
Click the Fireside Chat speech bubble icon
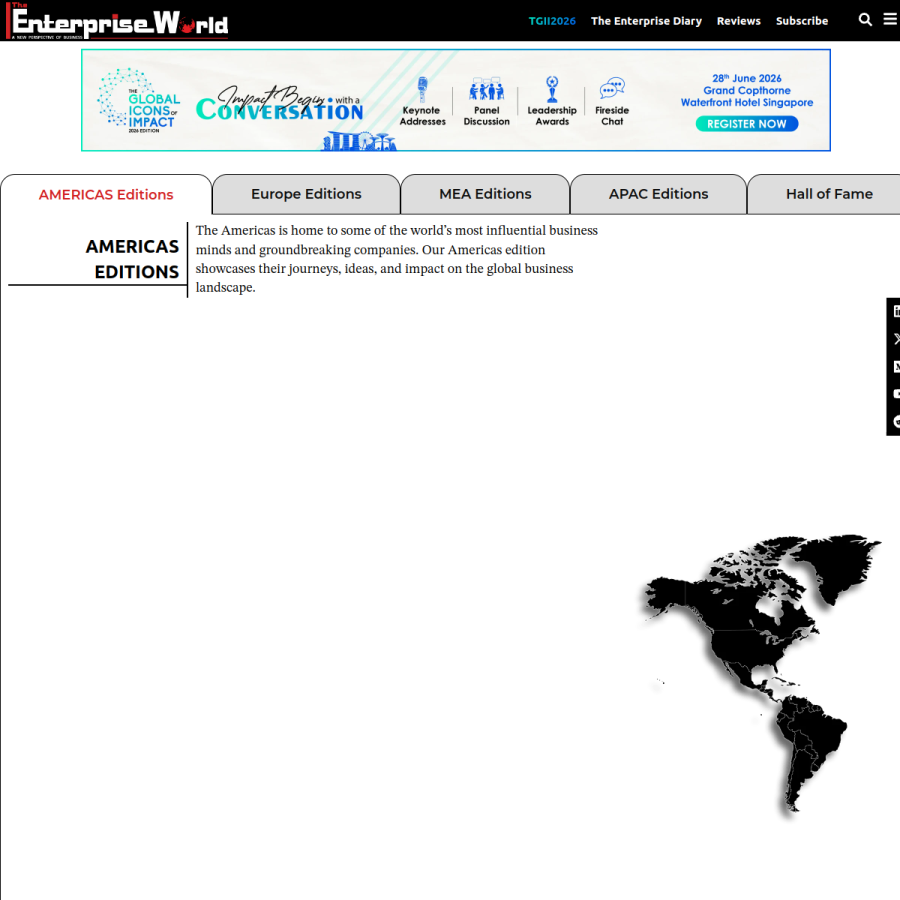point(612,90)
